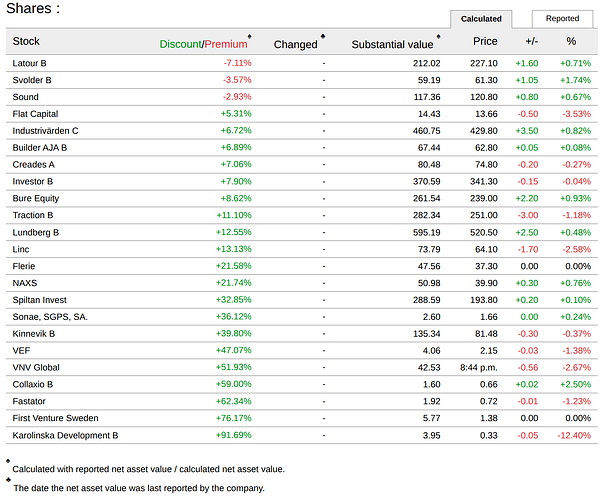Open the Flerie stock

pos(24,266)
